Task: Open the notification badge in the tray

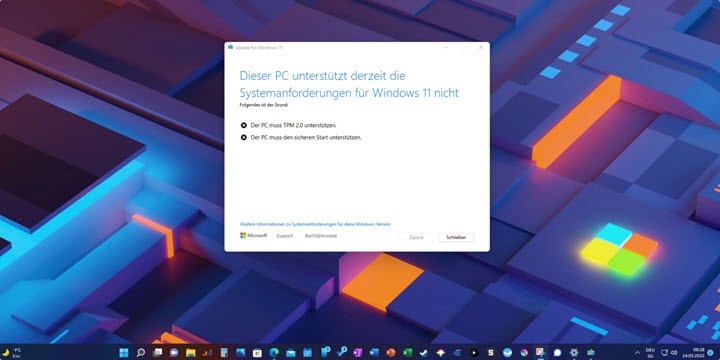Action: point(710,353)
